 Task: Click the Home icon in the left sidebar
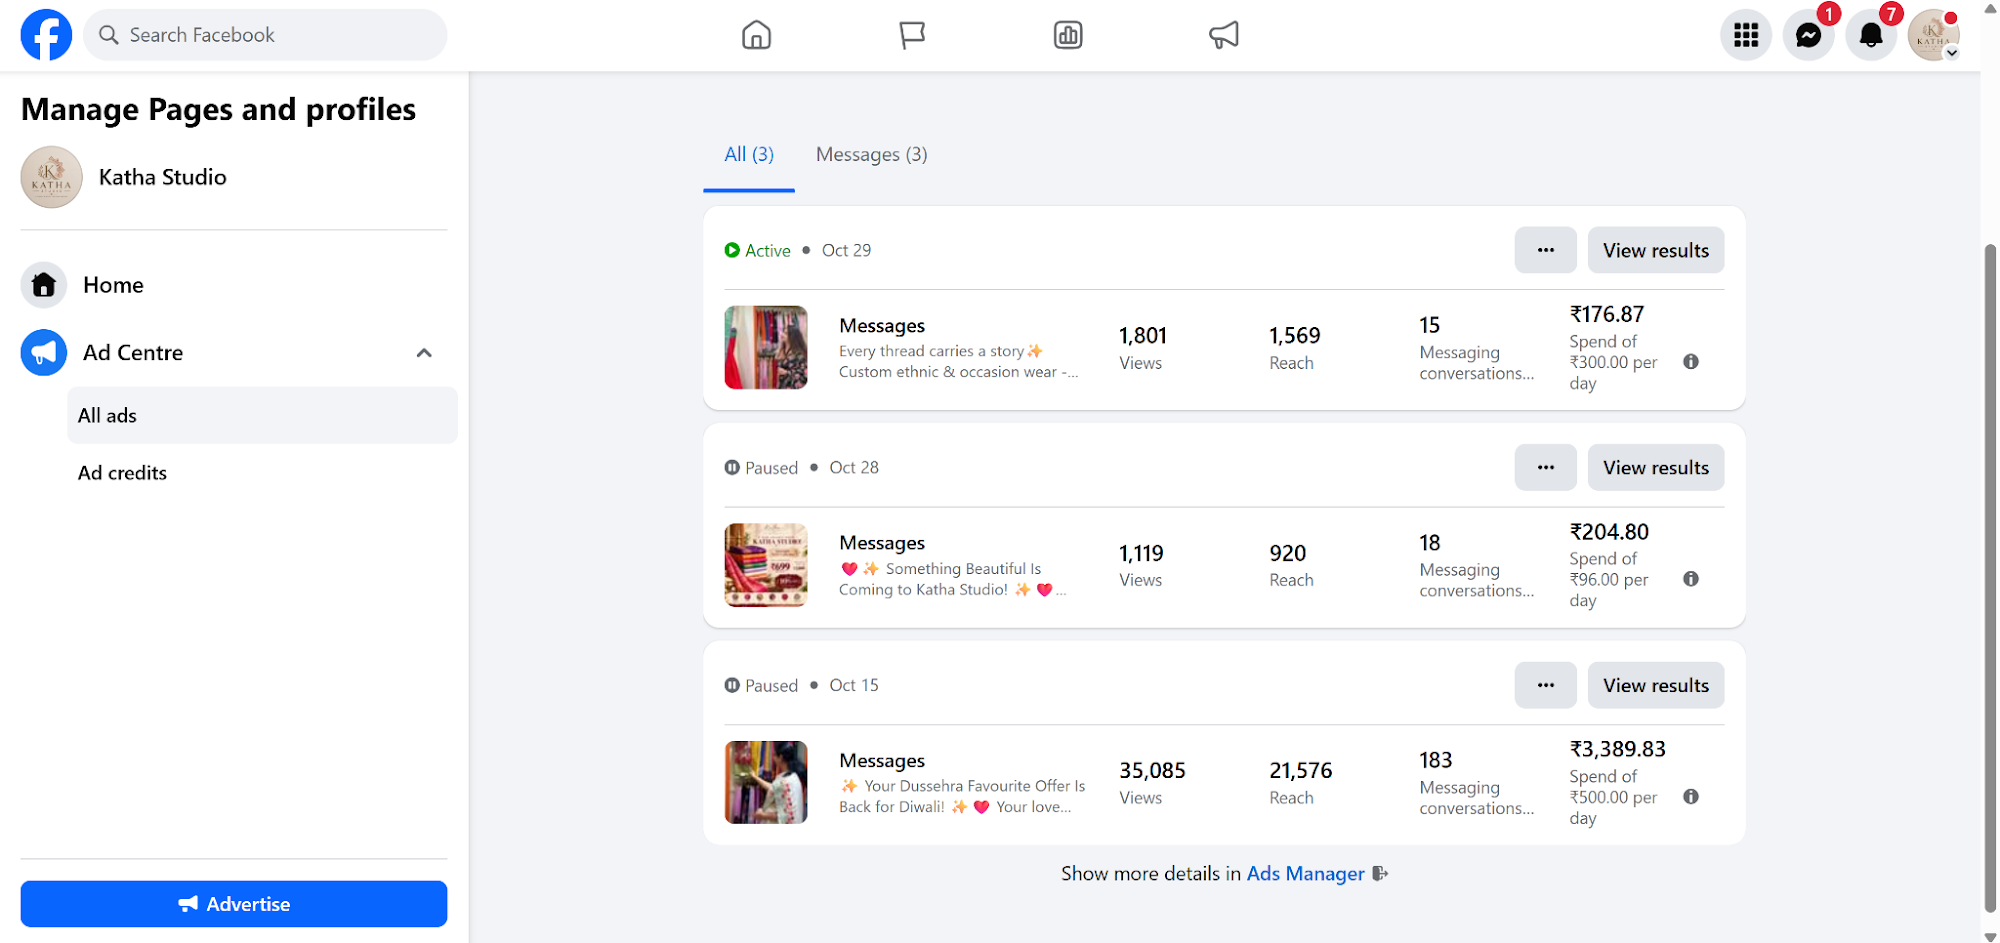[x=44, y=285]
